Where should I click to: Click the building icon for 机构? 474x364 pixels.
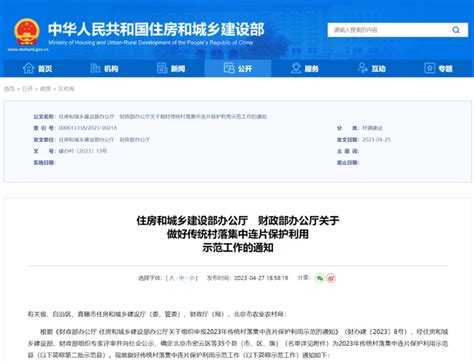coord(95,68)
